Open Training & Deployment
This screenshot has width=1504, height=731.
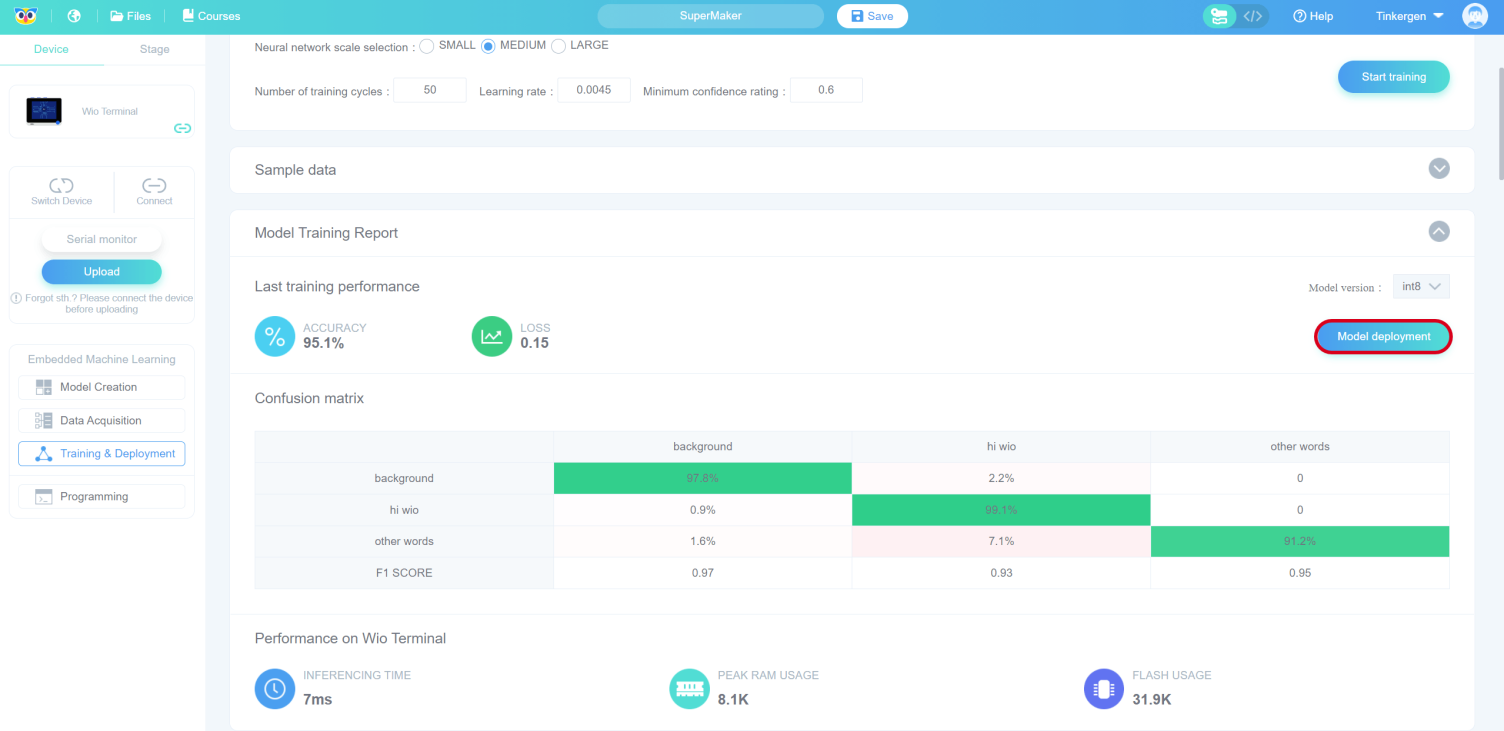[x=101, y=454]
